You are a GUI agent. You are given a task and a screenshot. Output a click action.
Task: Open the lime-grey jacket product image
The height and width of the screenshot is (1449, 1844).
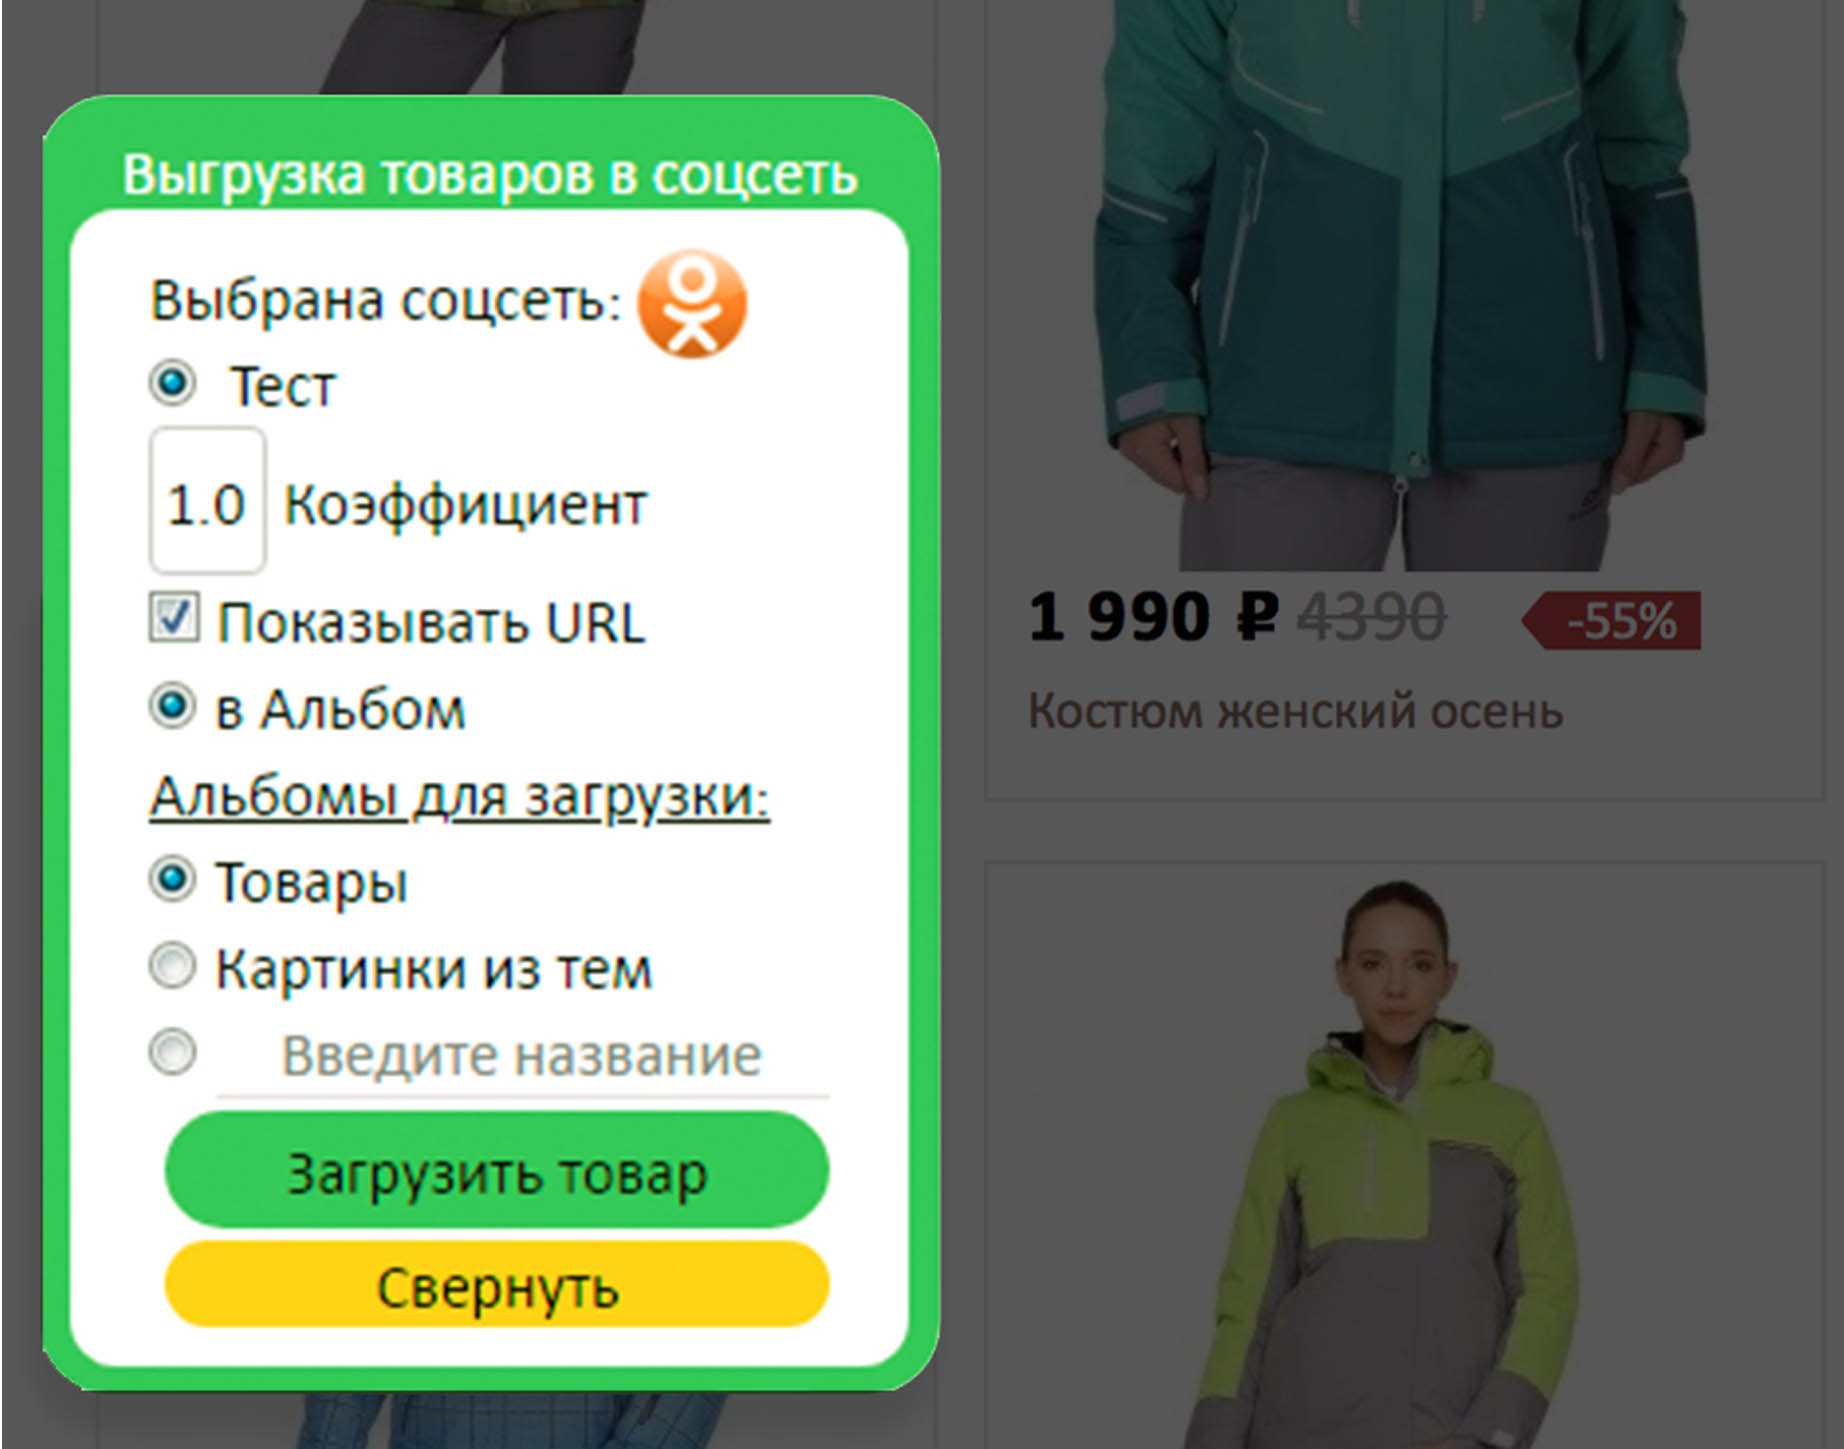[x=1400, y=1165]
